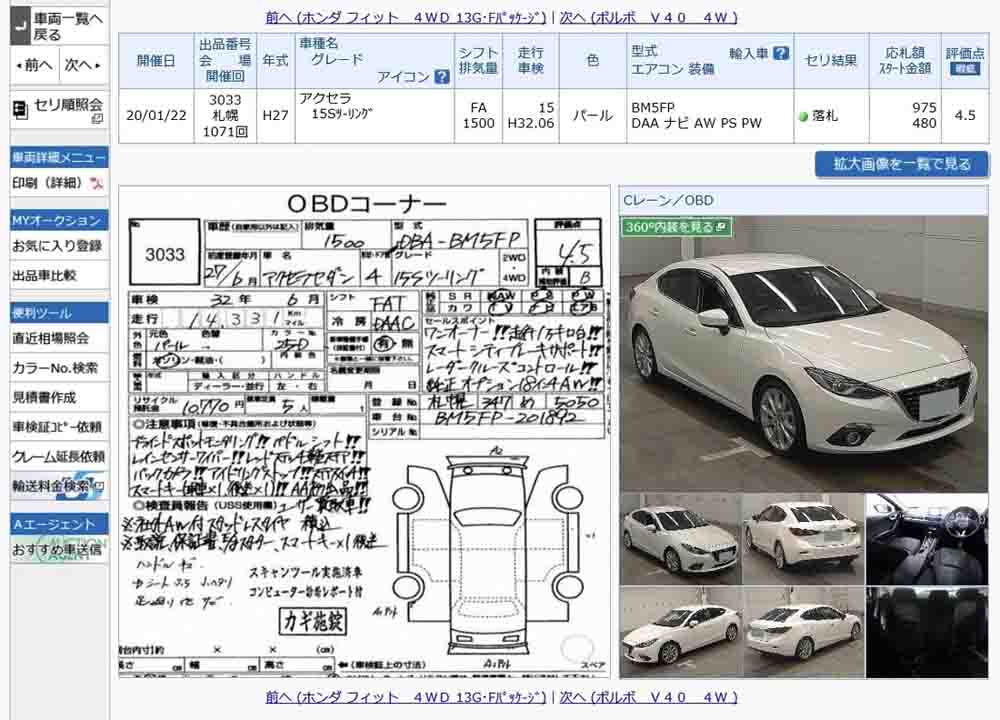Click the green status dot beside 落札
Viewport: 1000px width, 720px height.
point(804,117)
